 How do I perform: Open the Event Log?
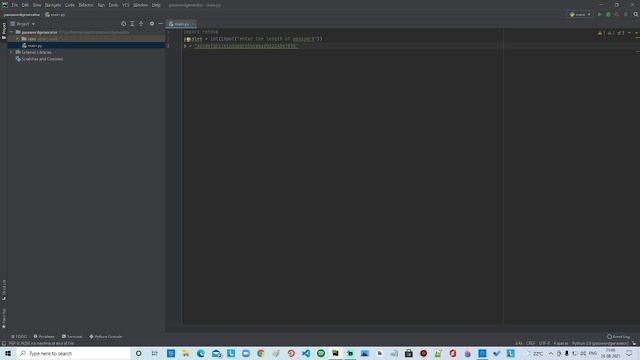click(618, 336)
